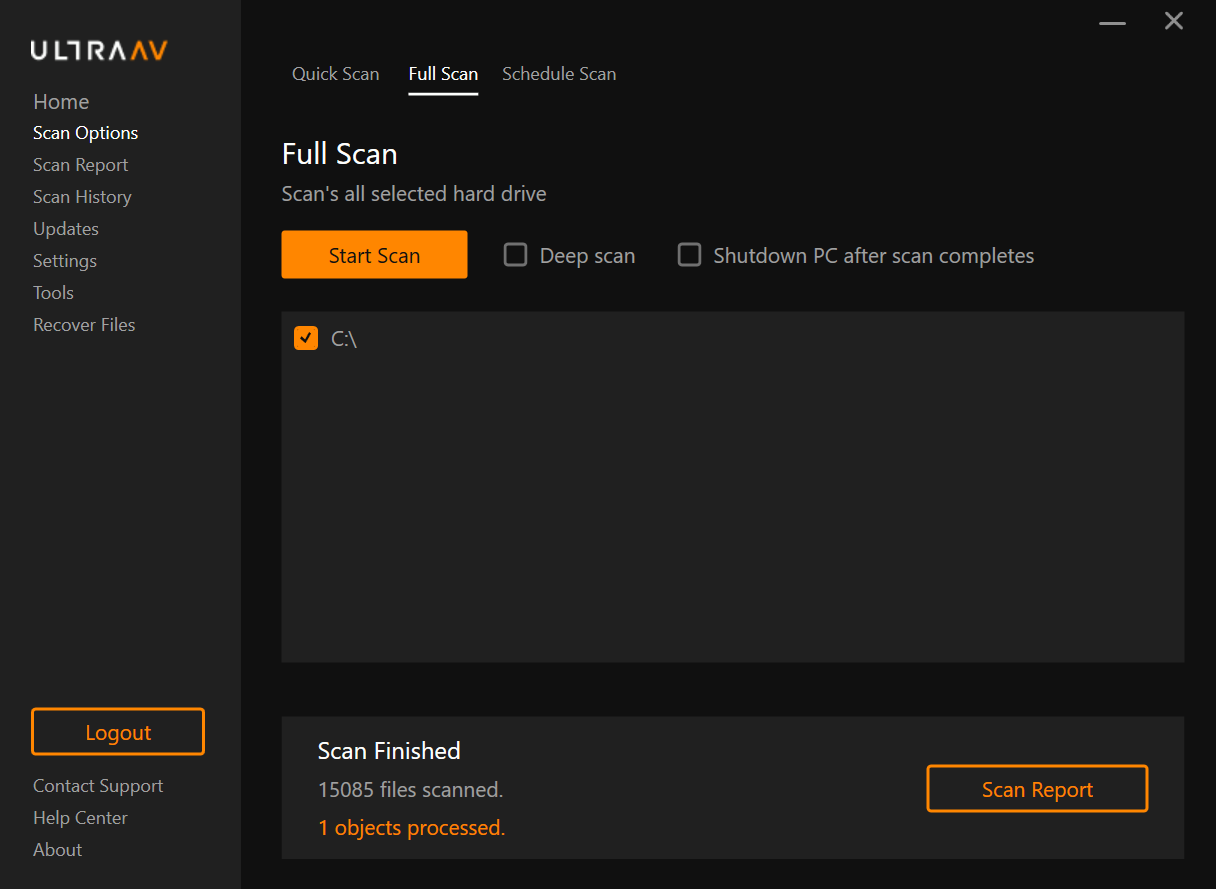
Task: Open Contact Support
Action: [97, 785]
